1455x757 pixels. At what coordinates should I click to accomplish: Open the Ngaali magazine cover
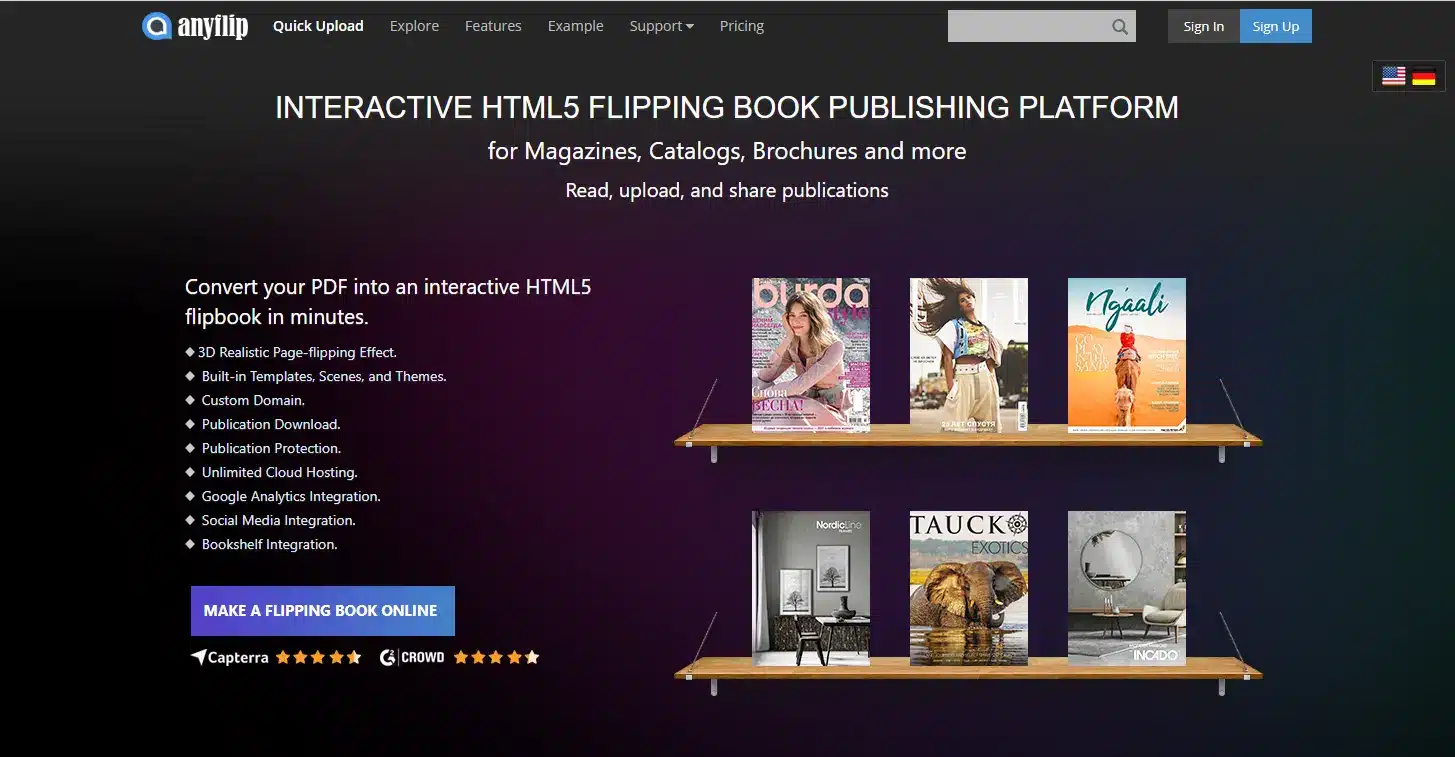[1127, 355]
